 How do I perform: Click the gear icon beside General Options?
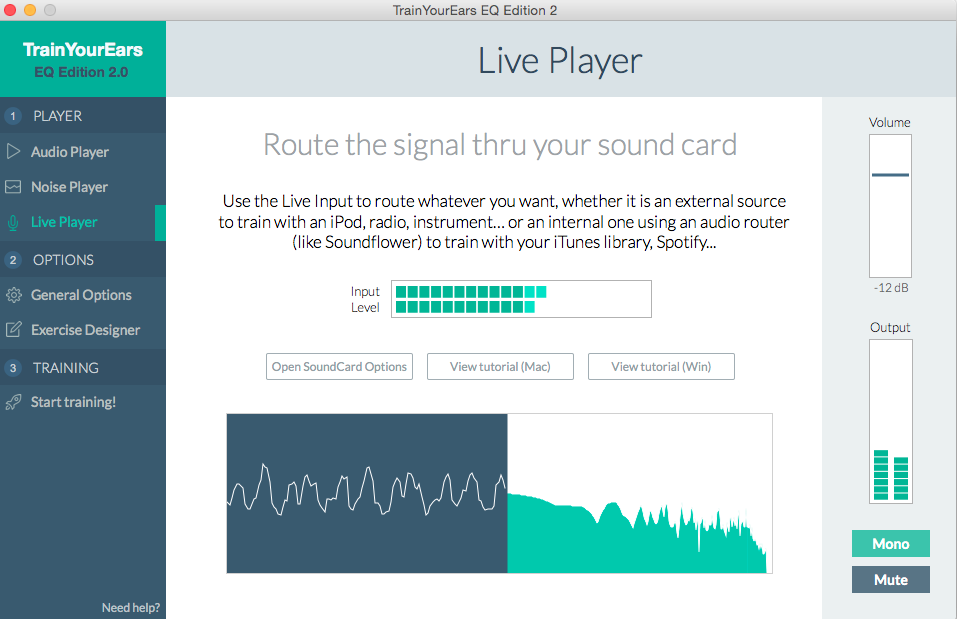13,295
